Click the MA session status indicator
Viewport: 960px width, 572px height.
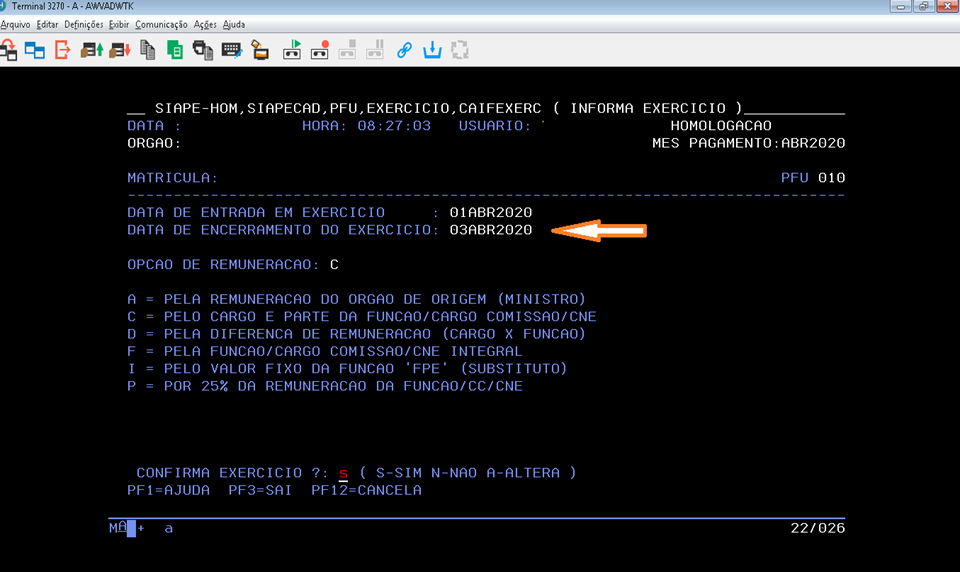[118, 528]
